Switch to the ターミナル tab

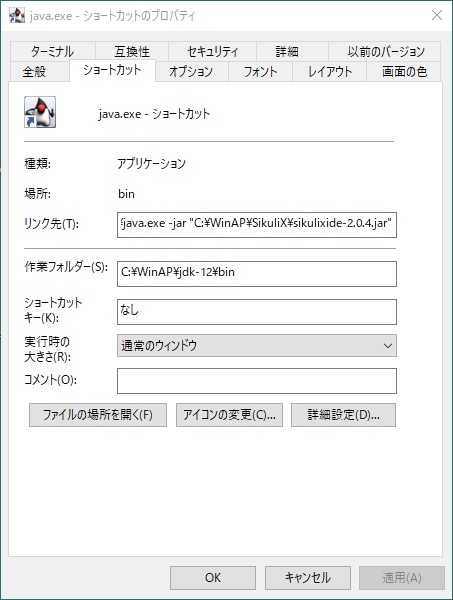pyautogui.click(x=52, y=51)
